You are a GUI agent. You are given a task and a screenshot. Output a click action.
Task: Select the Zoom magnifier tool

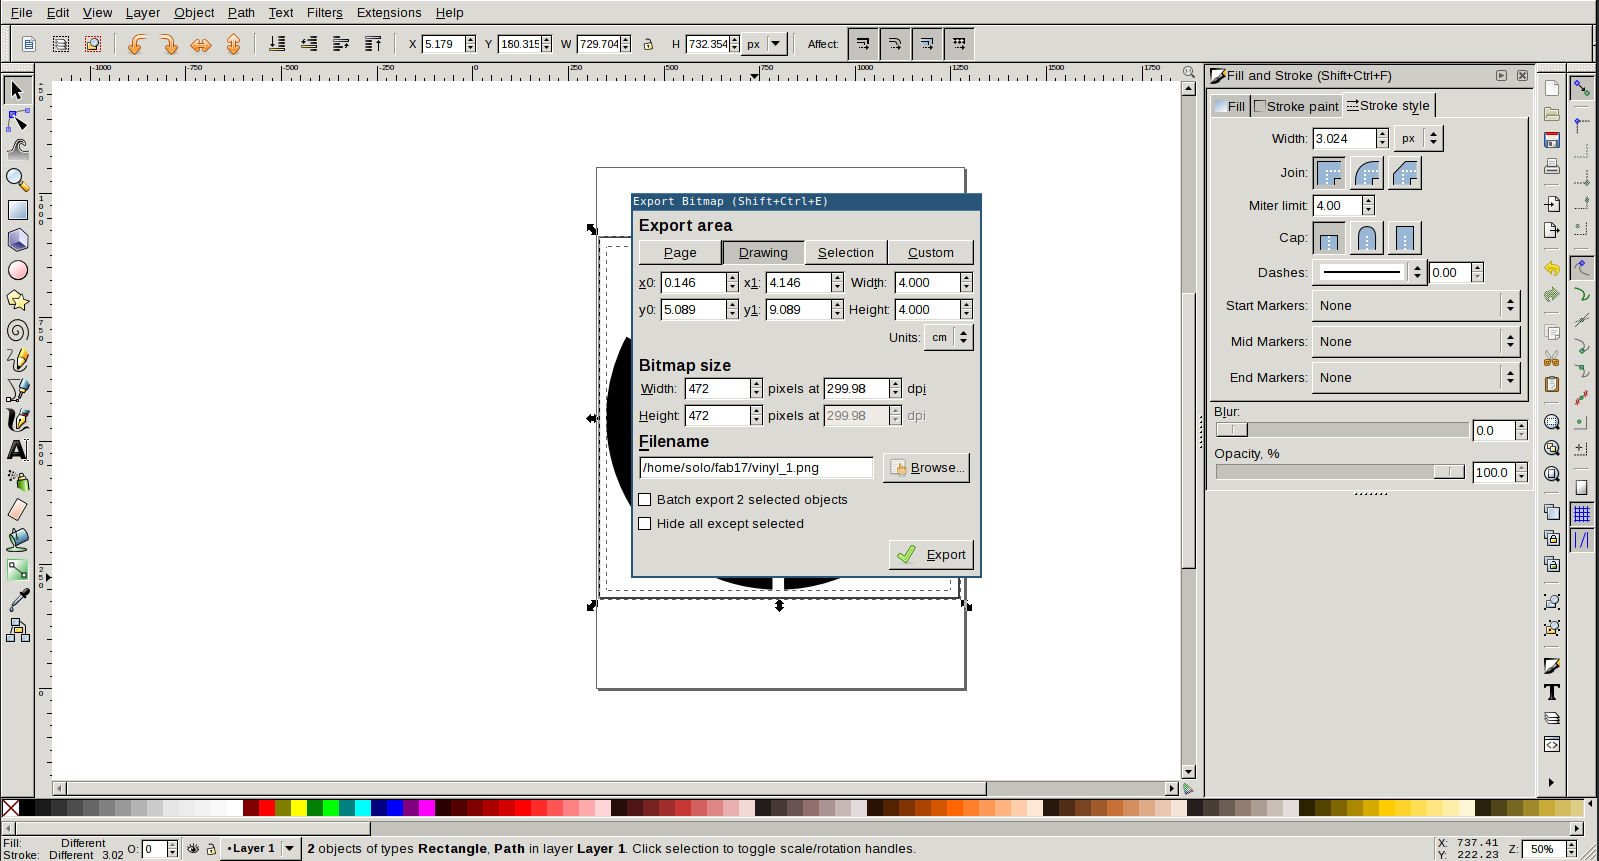coord(17,180)
